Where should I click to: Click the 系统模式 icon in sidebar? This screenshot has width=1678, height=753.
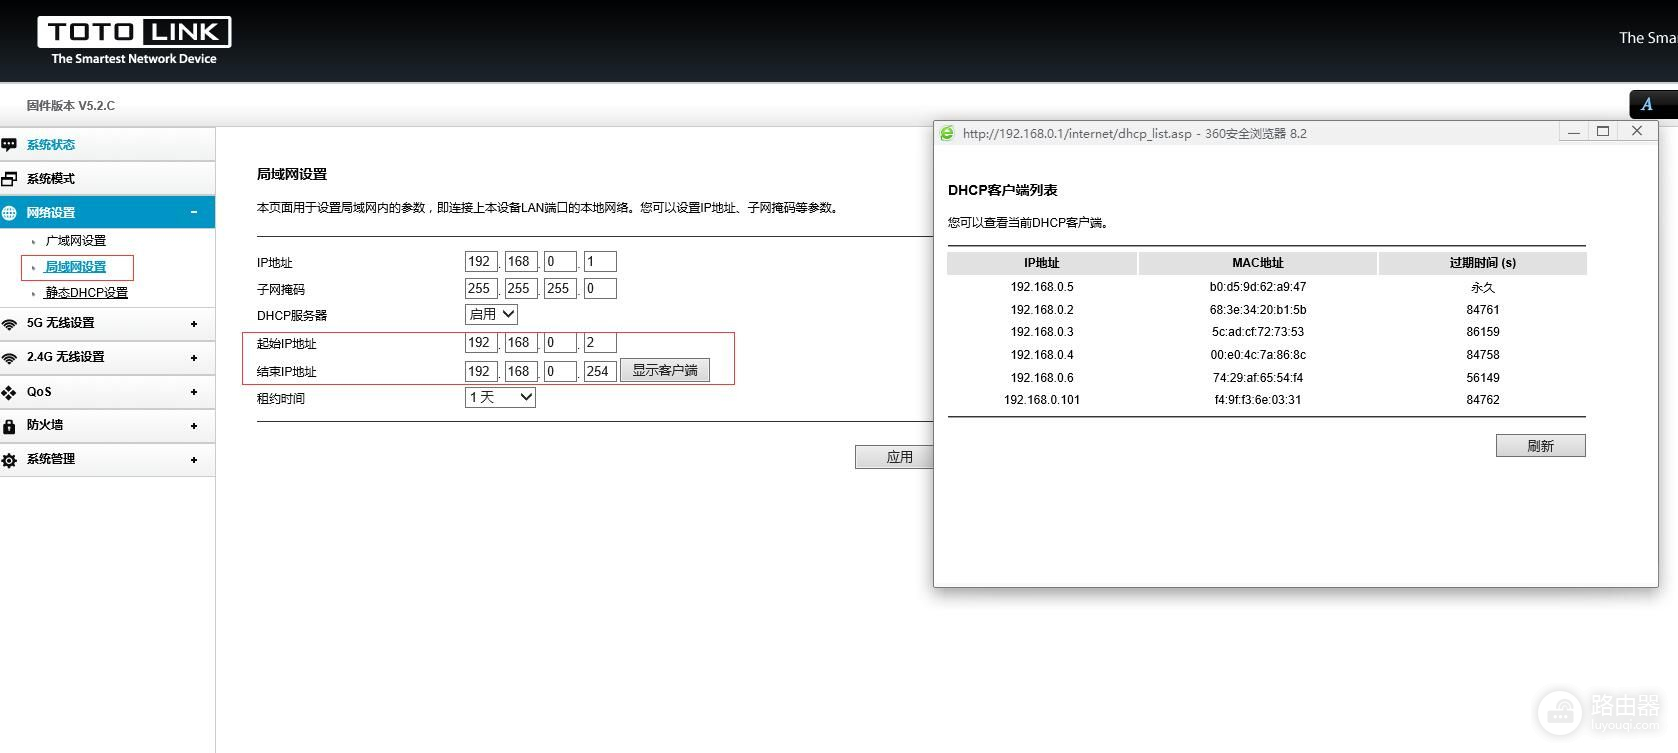click(9, 179)
